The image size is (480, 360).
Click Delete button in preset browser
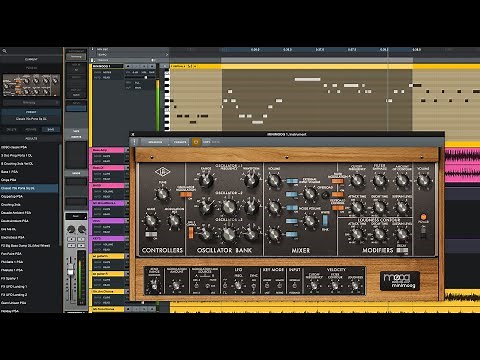point(11,129)
